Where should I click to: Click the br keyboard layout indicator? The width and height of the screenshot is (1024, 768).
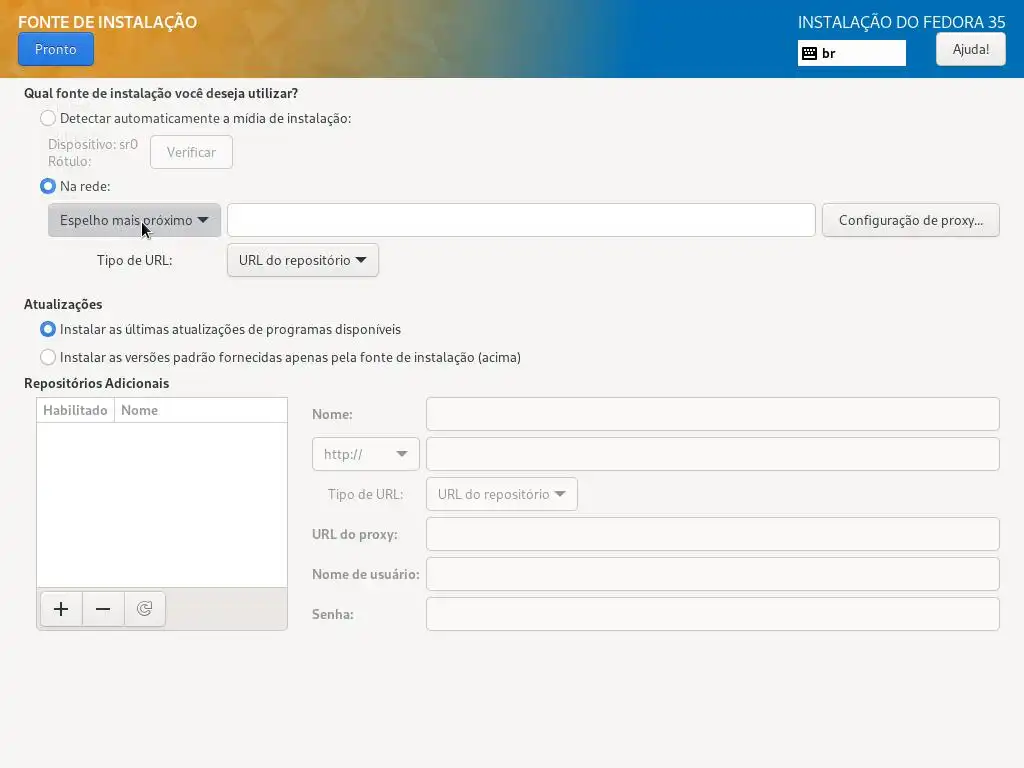coord(852,54)
